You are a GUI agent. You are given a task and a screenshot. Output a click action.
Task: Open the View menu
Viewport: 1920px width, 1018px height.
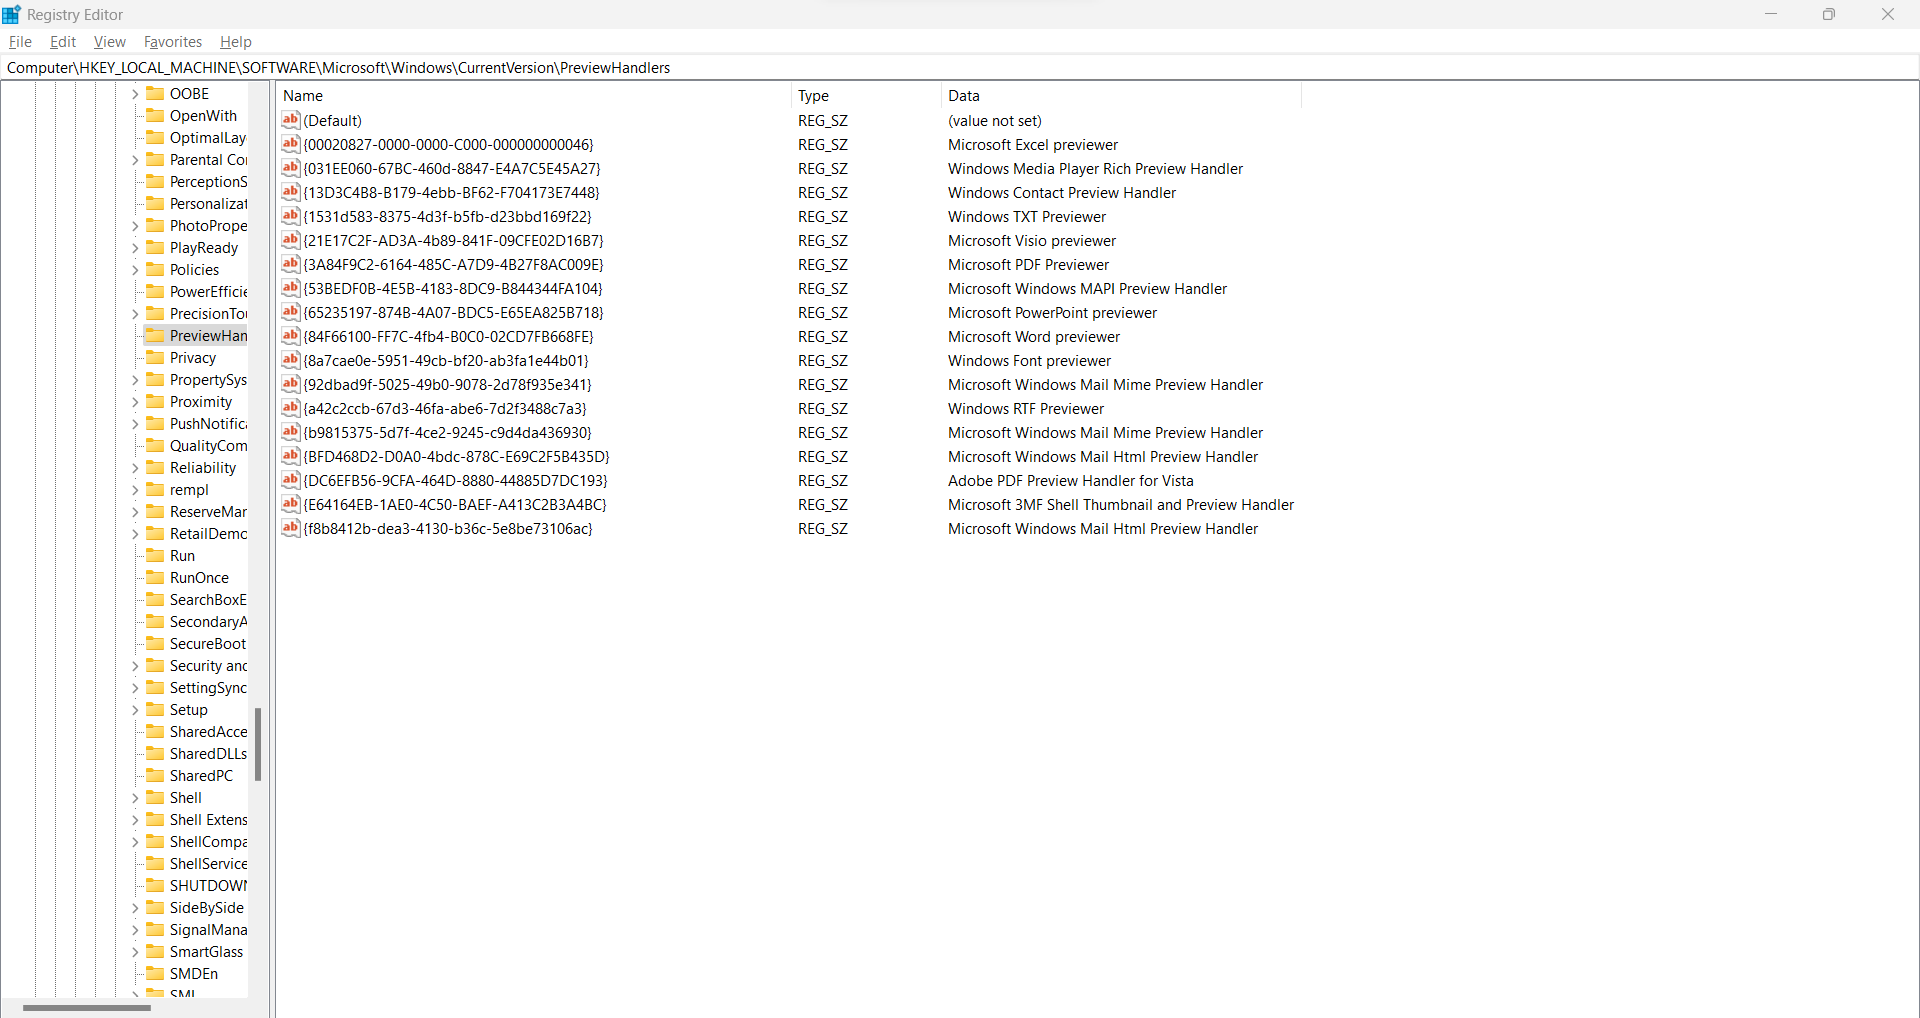[x=109, y=42]
